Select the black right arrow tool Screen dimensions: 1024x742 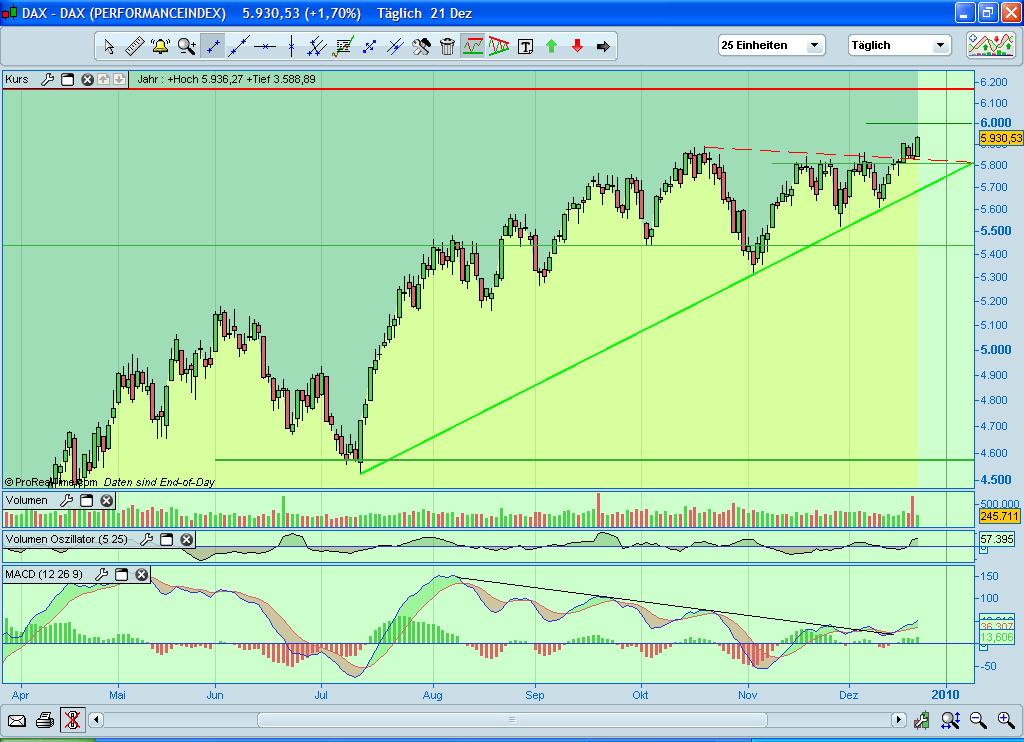click(603, 46)
